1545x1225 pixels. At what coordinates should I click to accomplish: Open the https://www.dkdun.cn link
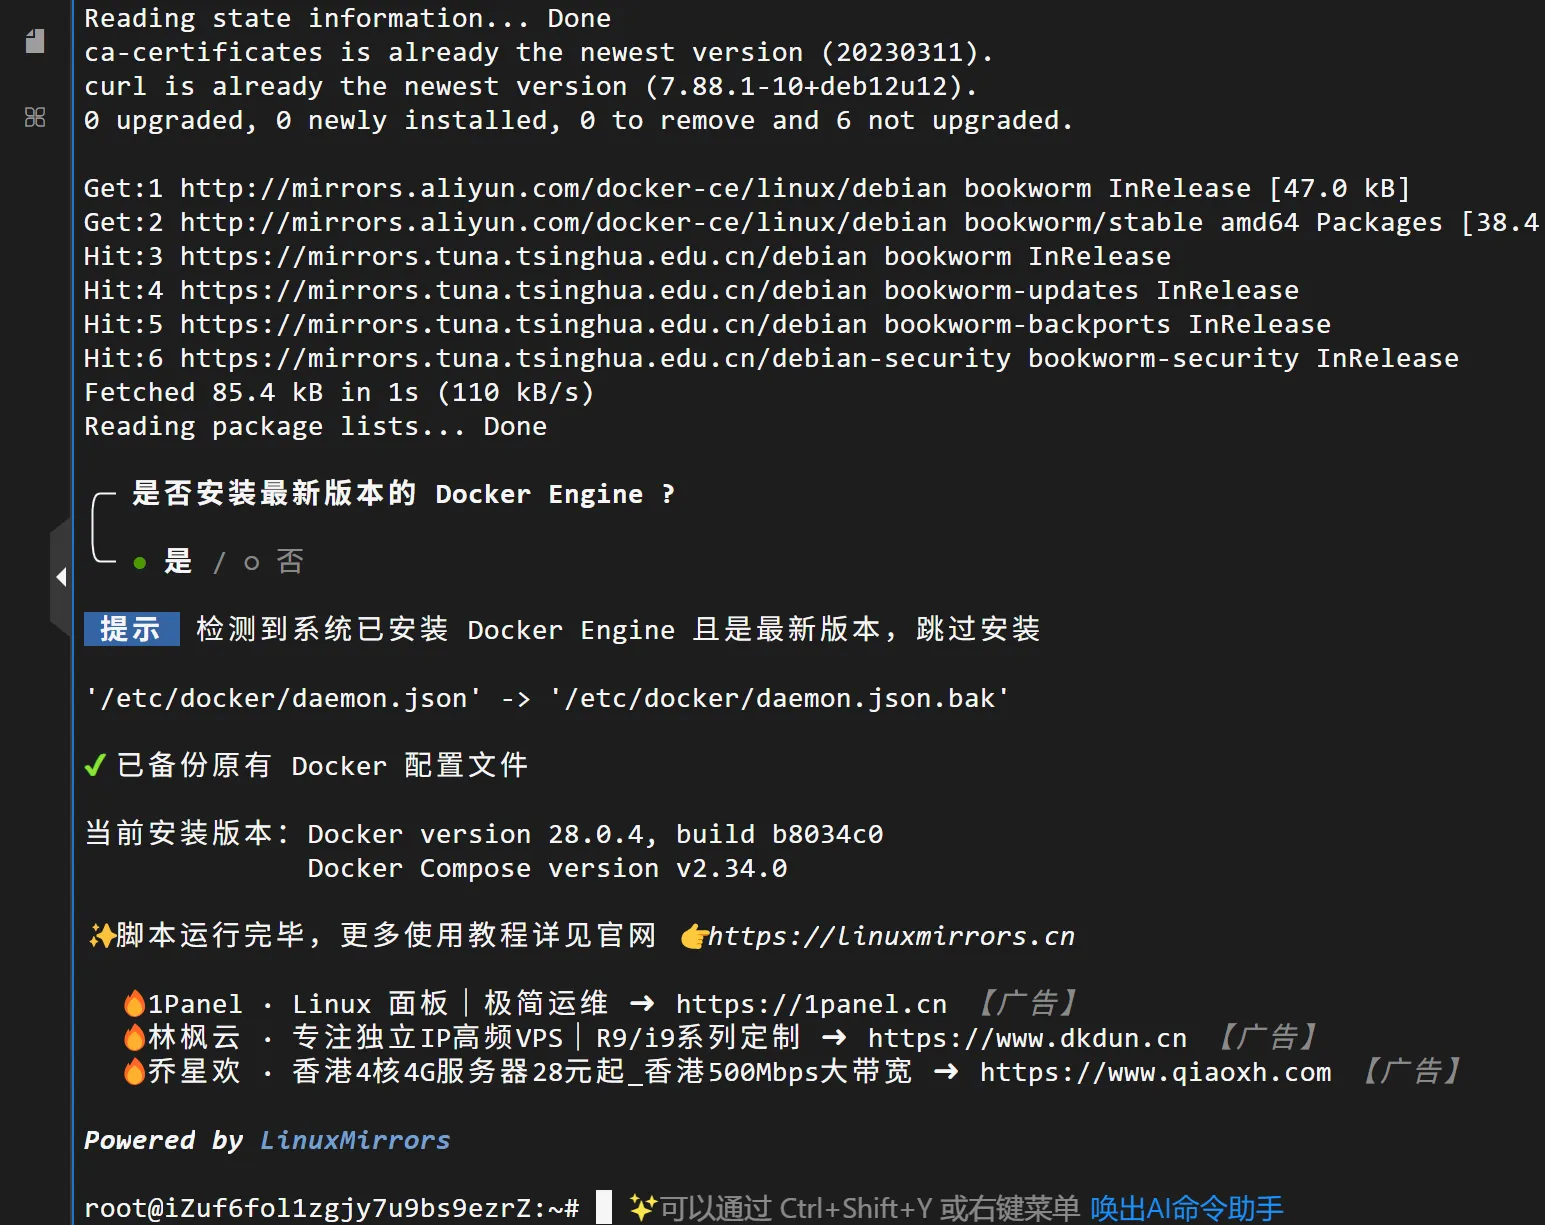(1026, 1038)
